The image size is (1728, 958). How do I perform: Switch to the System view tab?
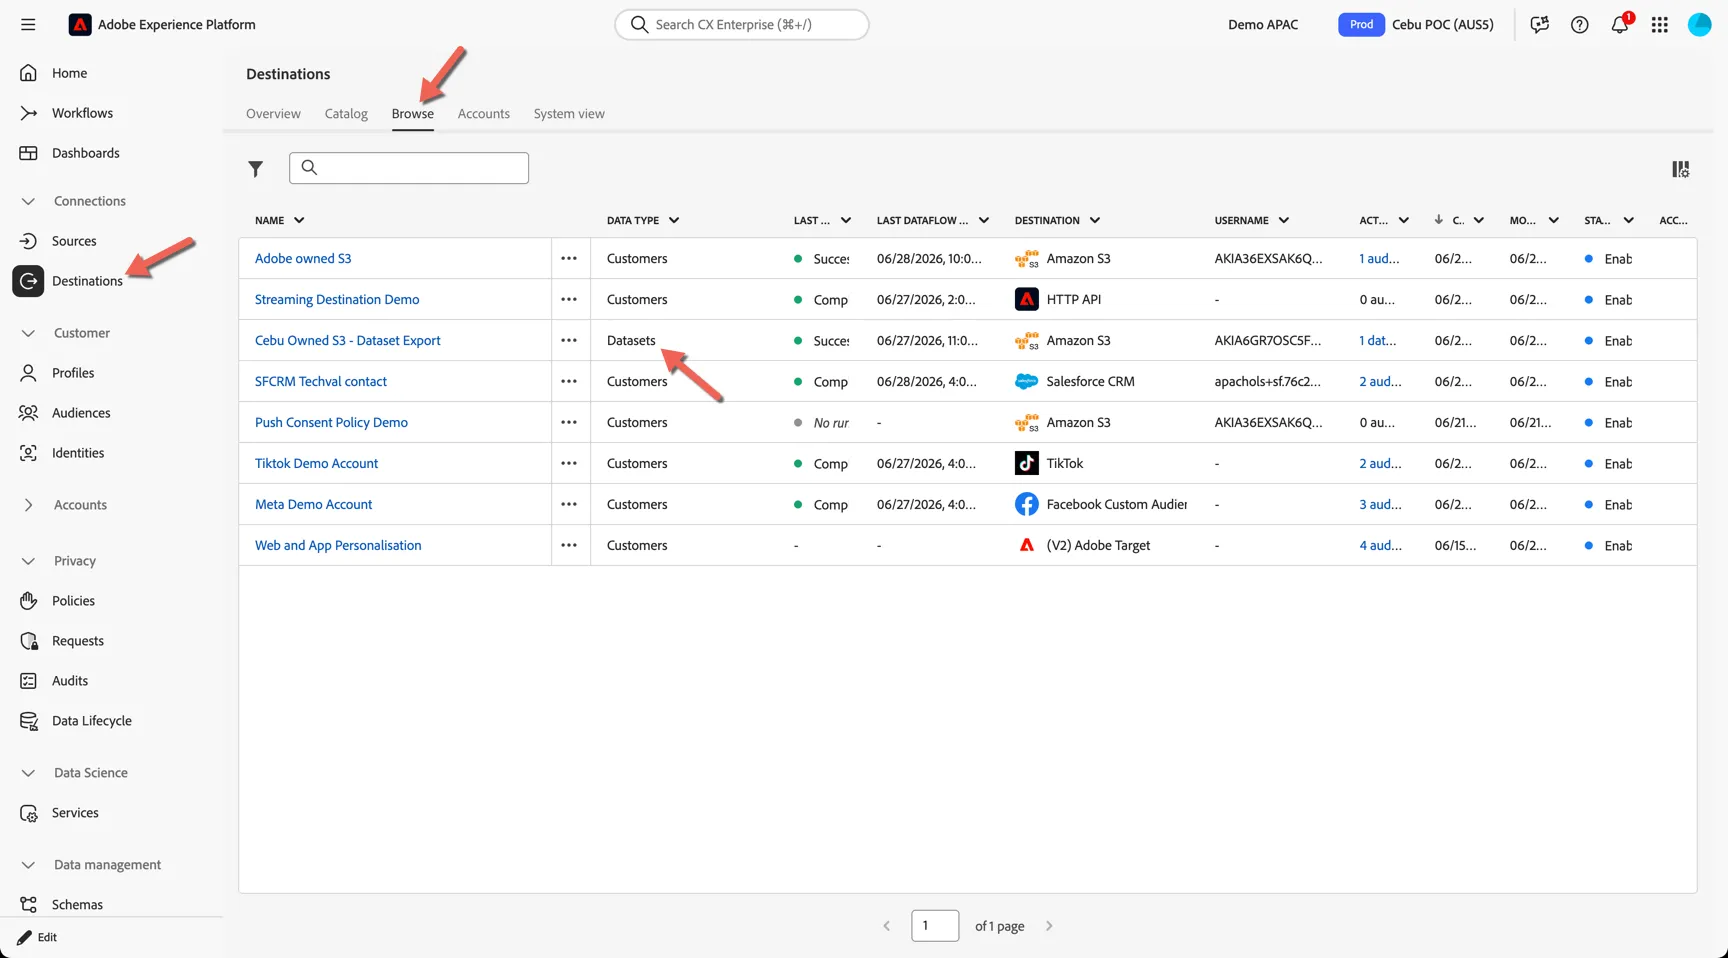pyautogui.click(x=569, y=114)
